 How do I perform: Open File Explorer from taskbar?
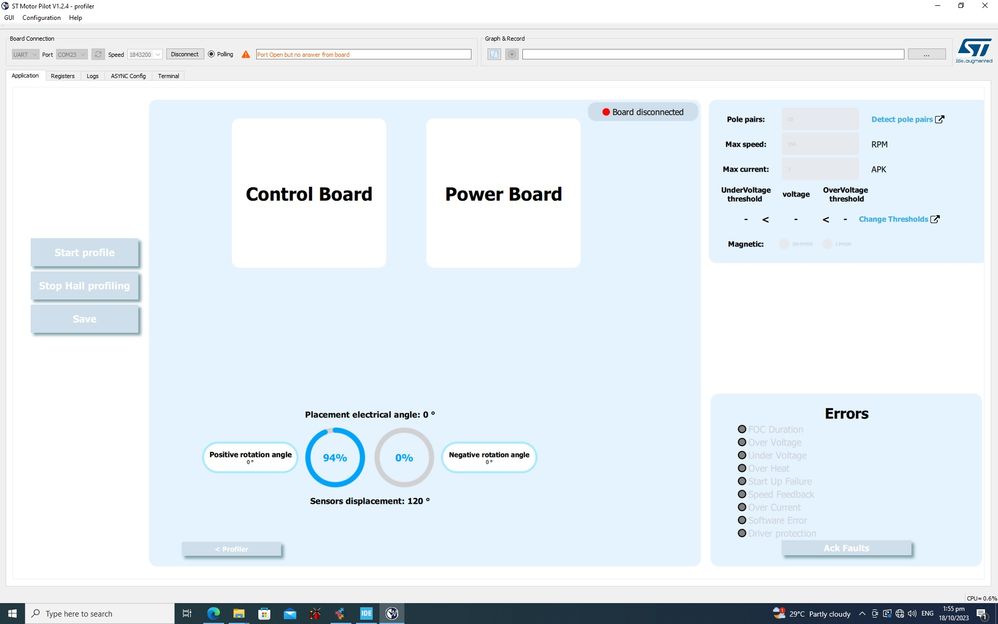[x=239, y=613]
